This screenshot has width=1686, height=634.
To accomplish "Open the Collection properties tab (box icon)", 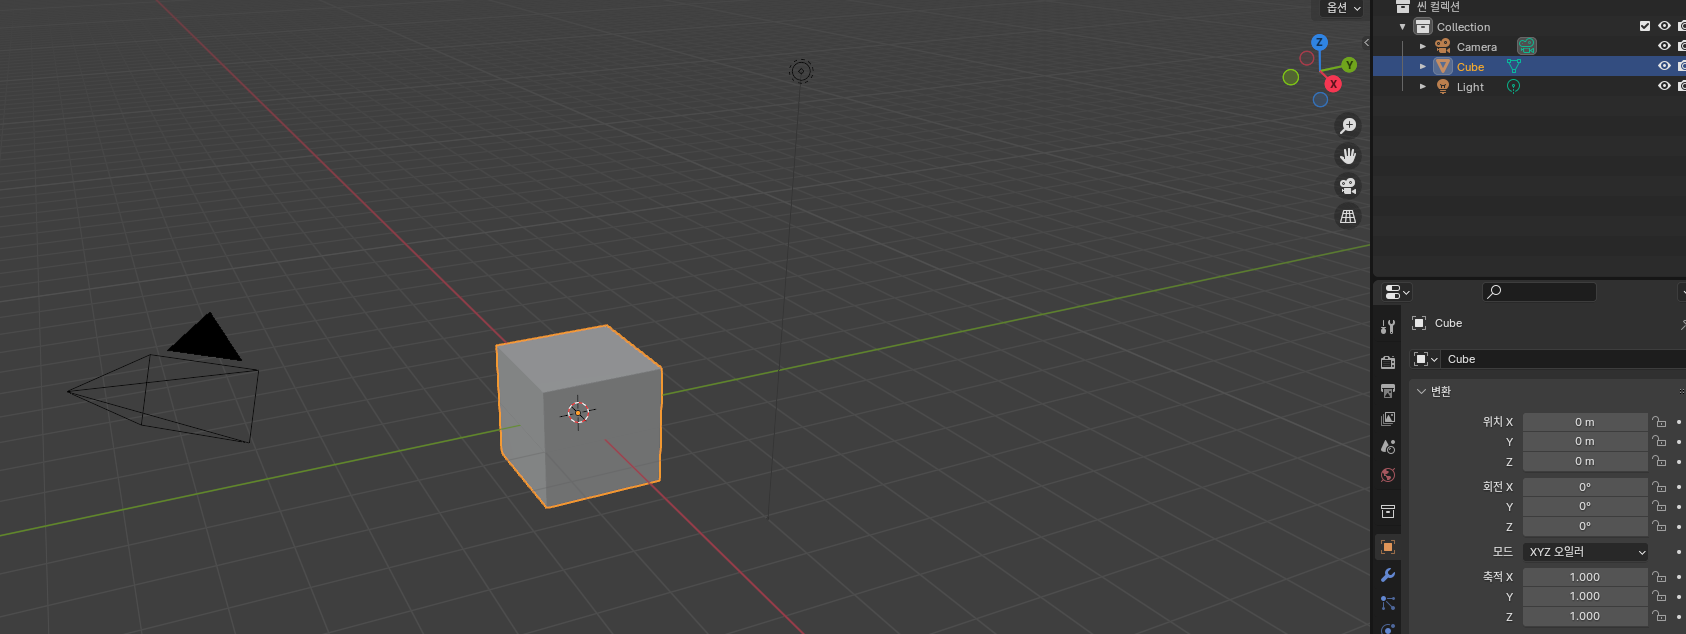I will (x=1388, y=511).
